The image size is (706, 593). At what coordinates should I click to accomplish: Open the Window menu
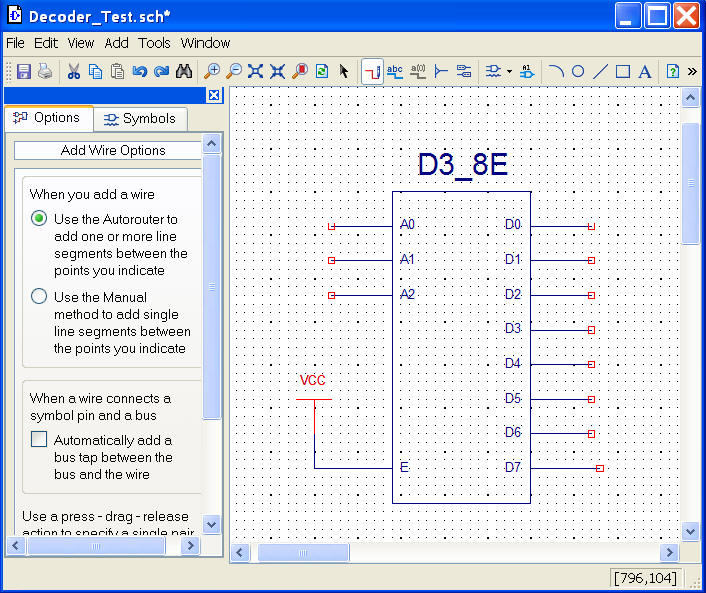pyautogui.click(x=205, y=43)
